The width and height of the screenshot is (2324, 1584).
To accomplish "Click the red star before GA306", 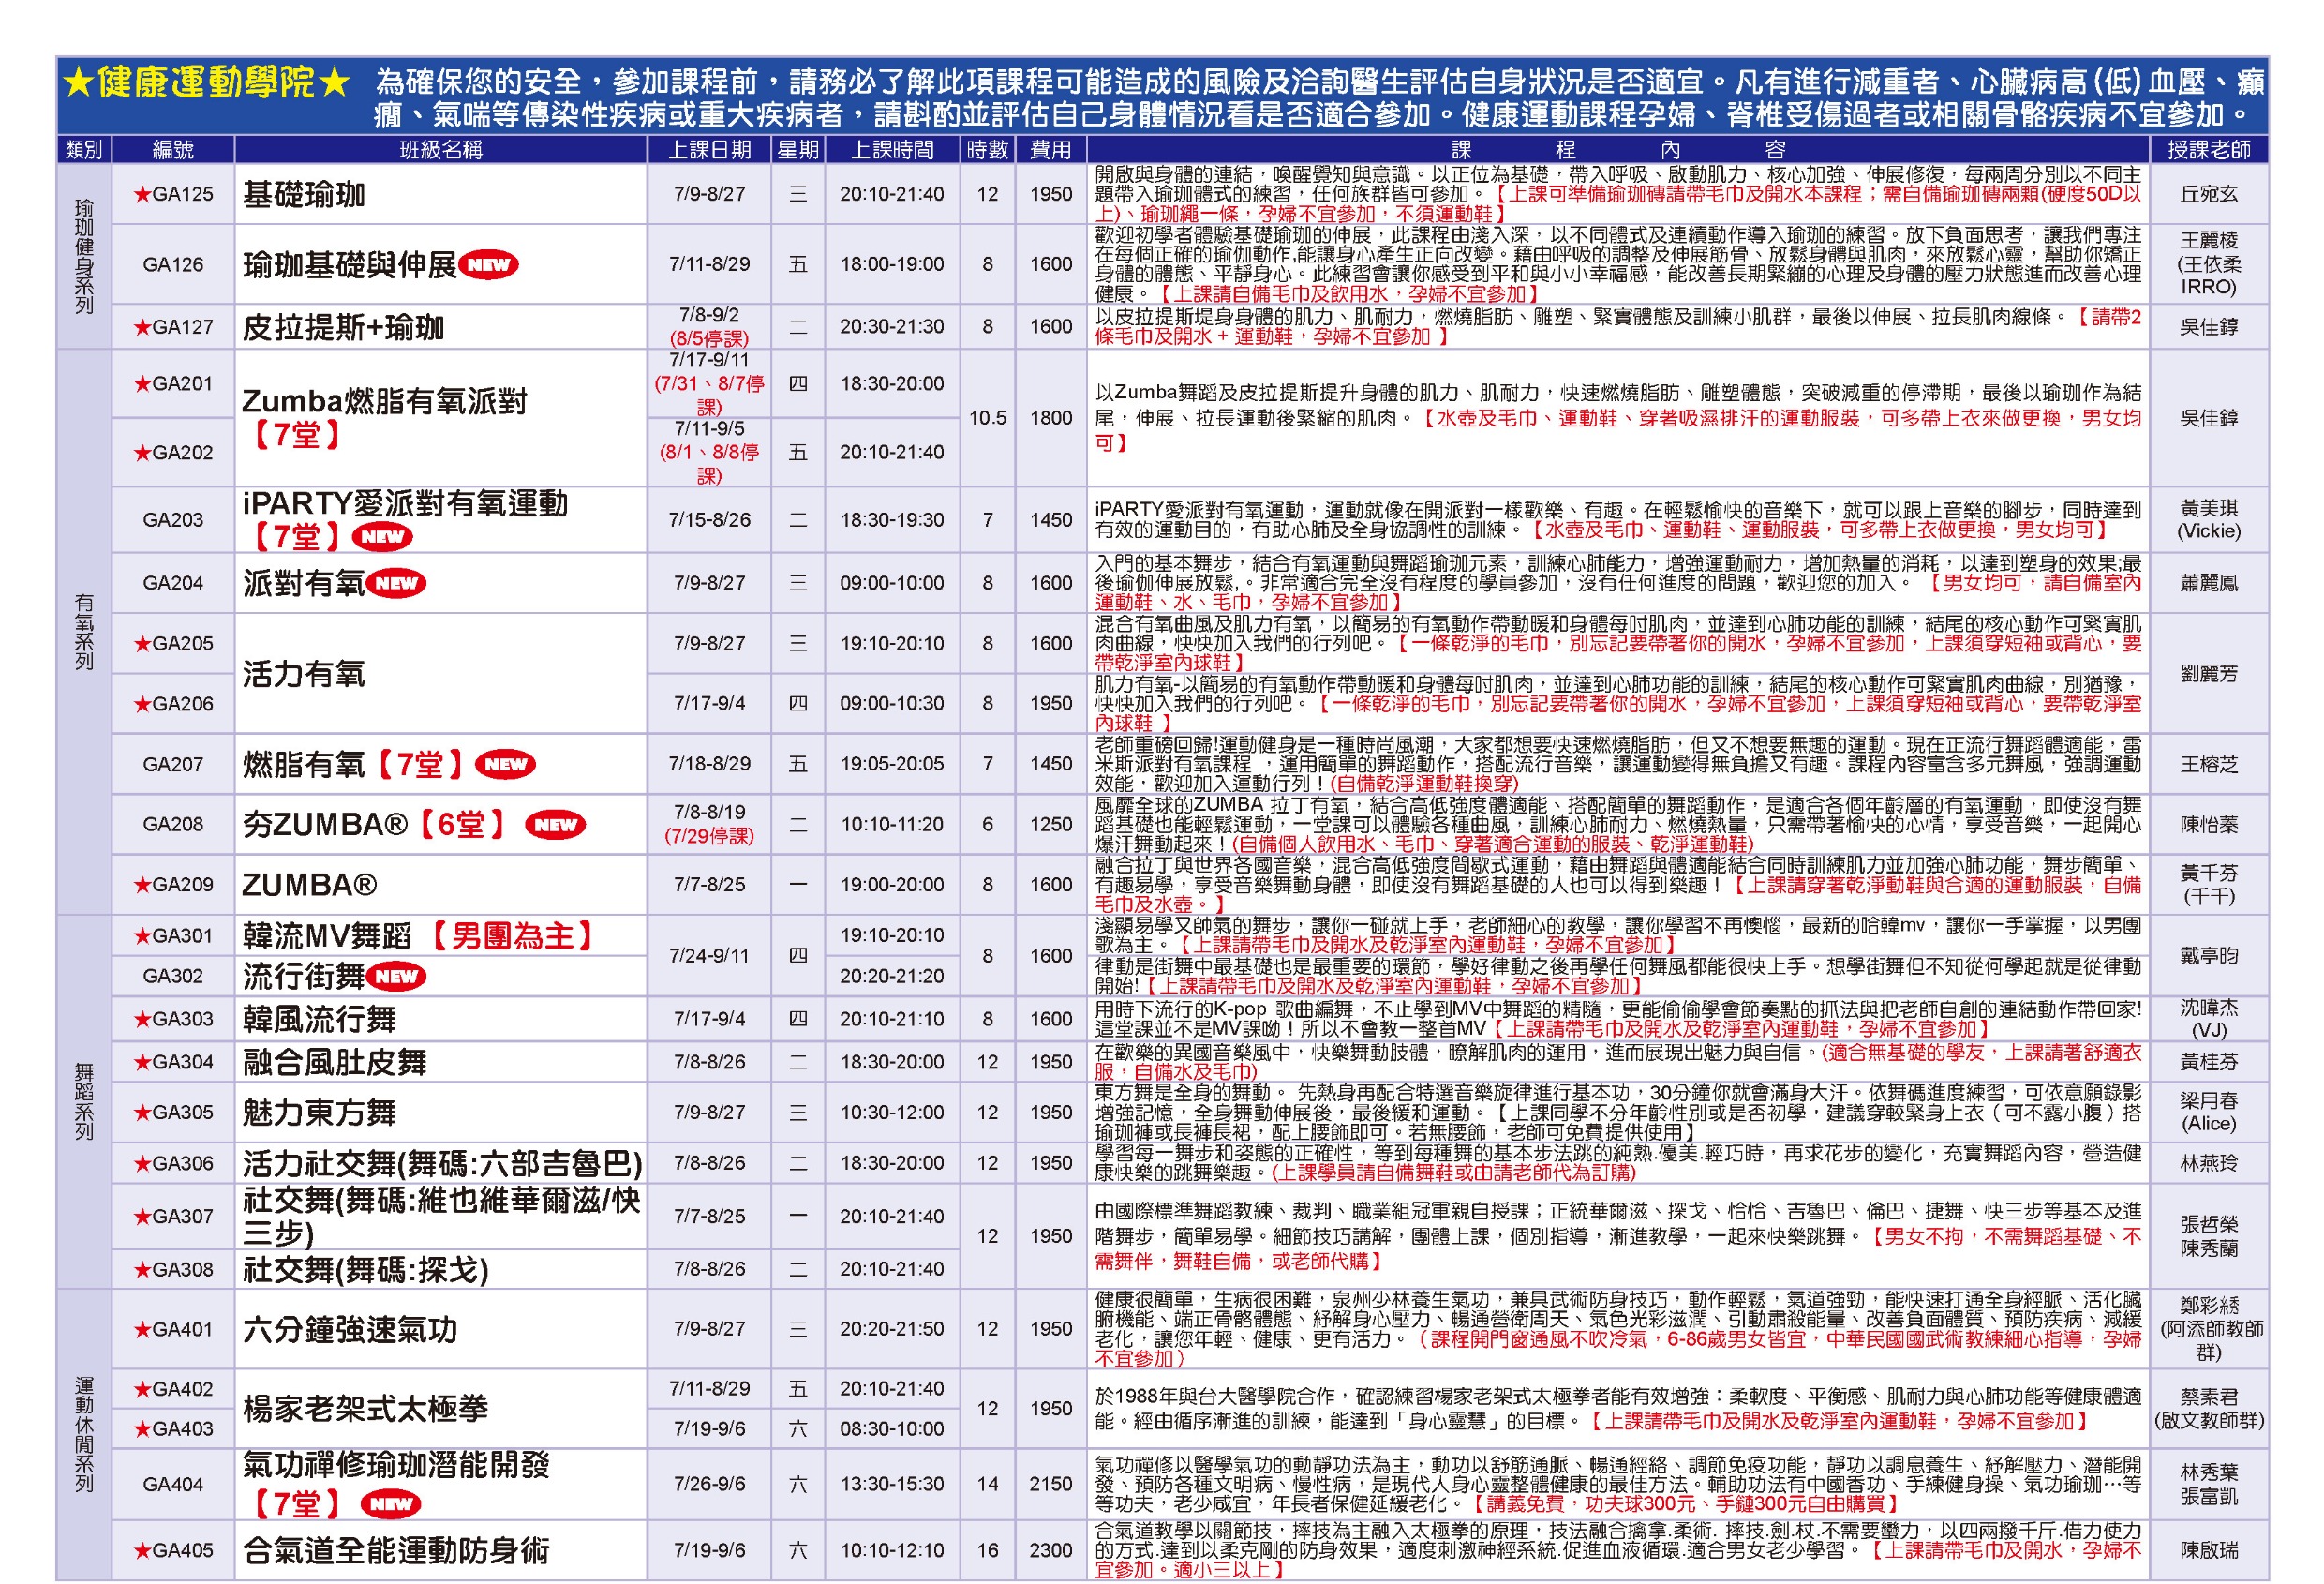I will [x=142, y=1164].
